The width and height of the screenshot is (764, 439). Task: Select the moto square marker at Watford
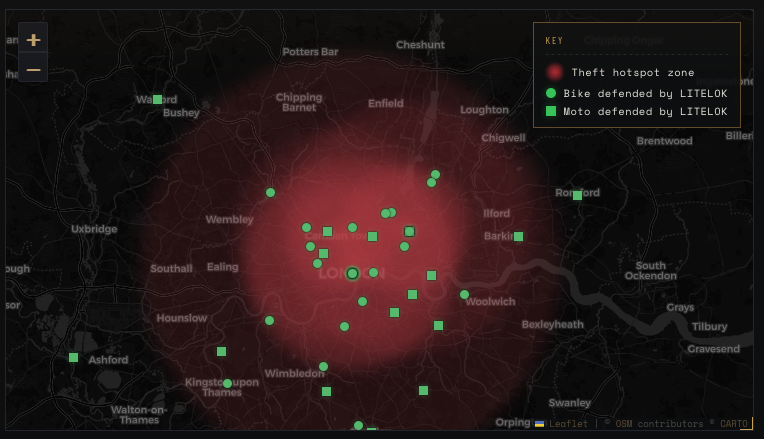click(157, 99)
